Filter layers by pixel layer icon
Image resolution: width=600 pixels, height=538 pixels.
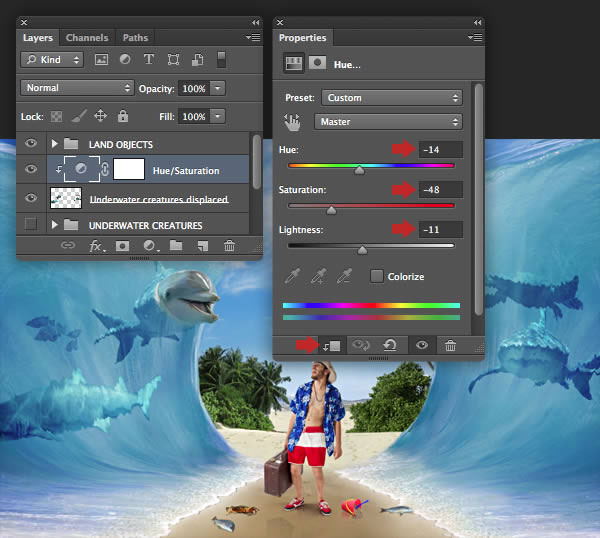pos(101,60)
